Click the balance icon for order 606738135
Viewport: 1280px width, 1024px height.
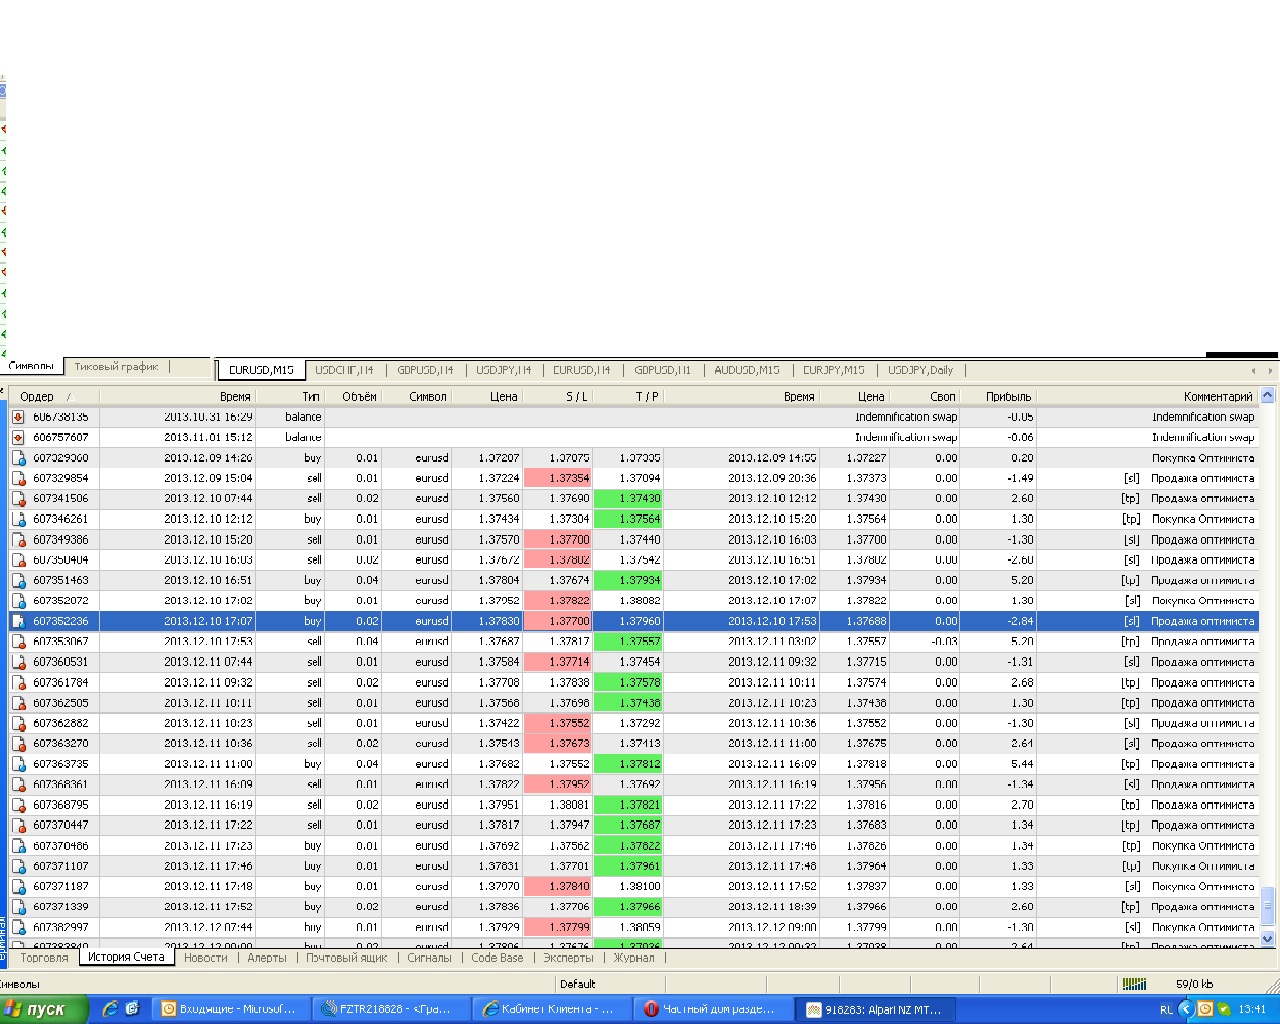tap(18, 417)
